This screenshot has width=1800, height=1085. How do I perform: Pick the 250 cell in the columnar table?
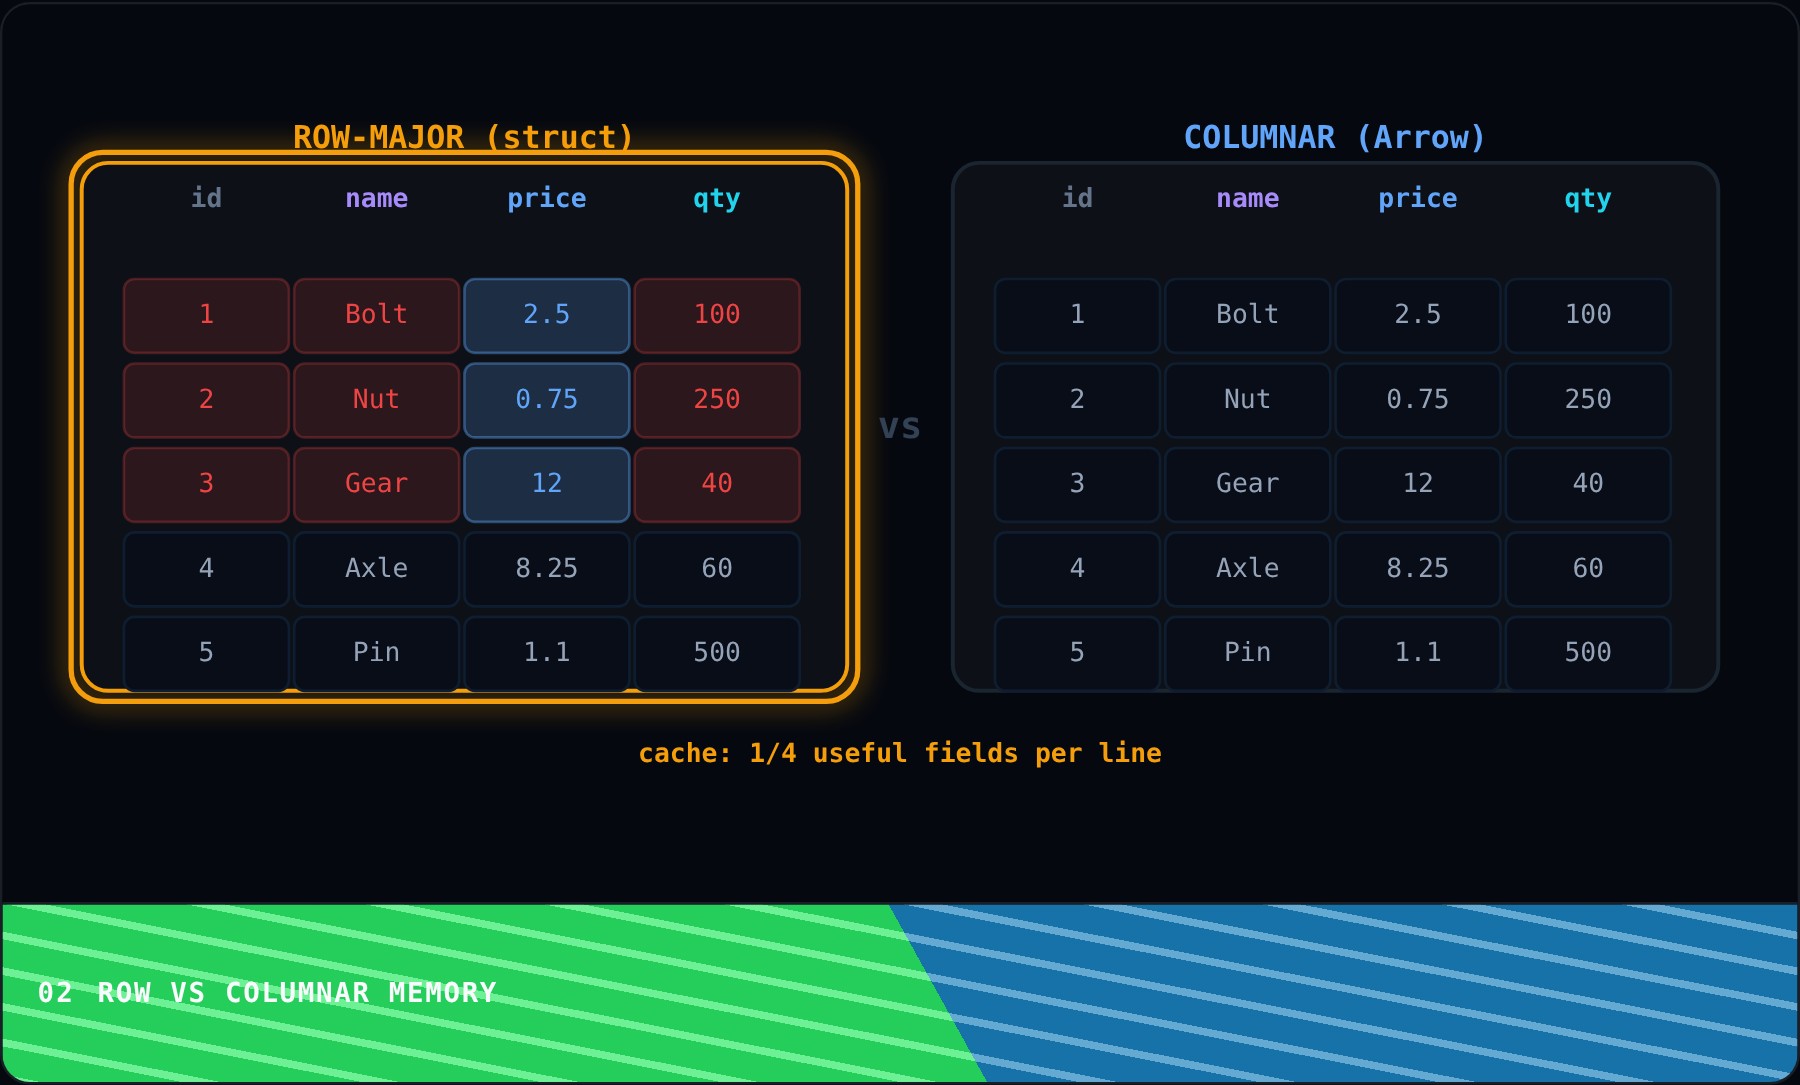(x=1588, y=400)
